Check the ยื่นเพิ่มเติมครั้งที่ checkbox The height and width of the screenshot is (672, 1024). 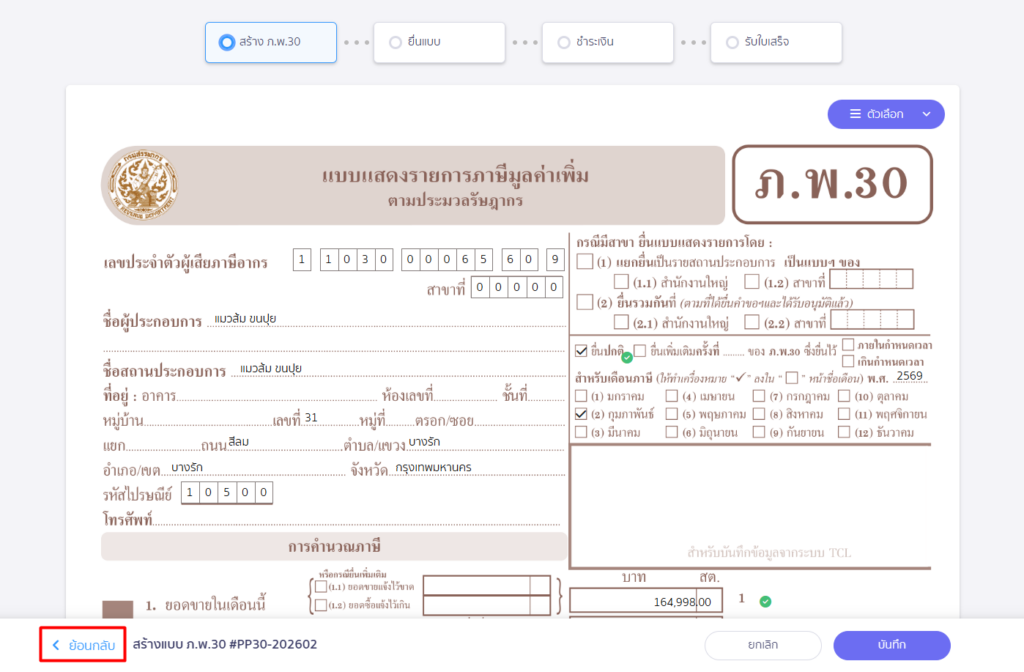coord(640,350)
